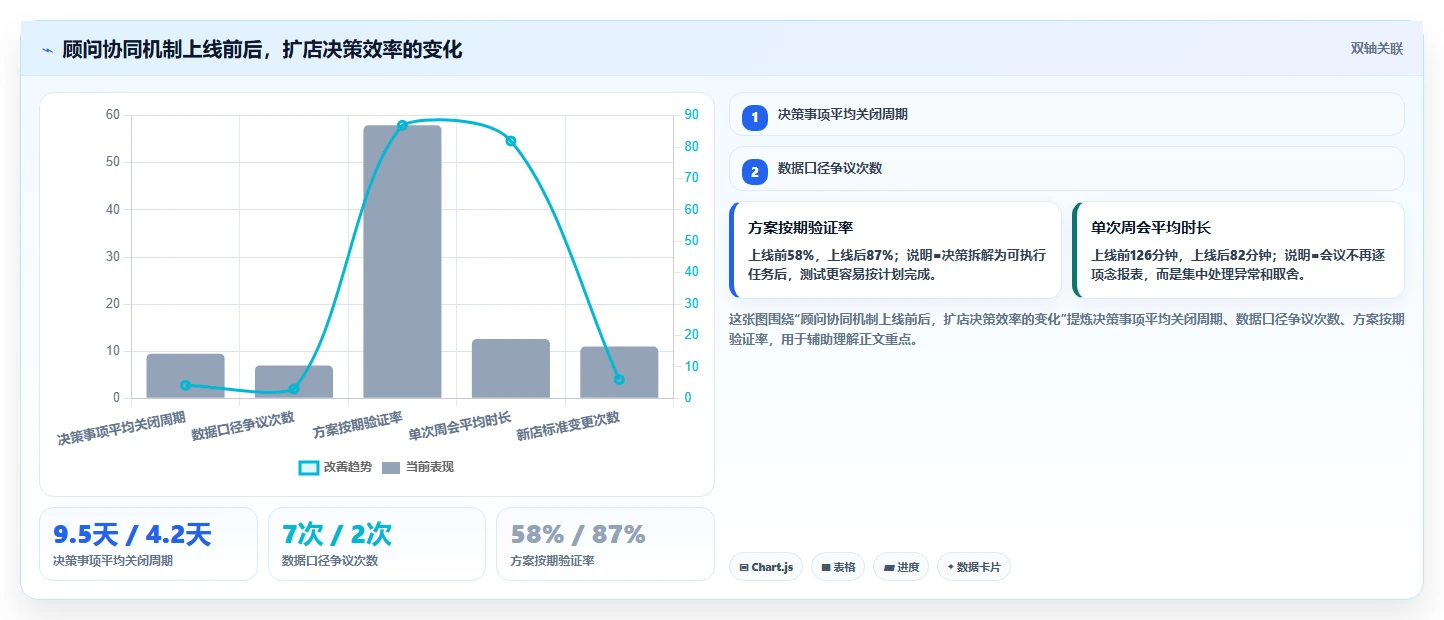The image size is (1444, 620).
Task: Select list item 1 决策事项平均关闭周期
Action: [1067, 115]
